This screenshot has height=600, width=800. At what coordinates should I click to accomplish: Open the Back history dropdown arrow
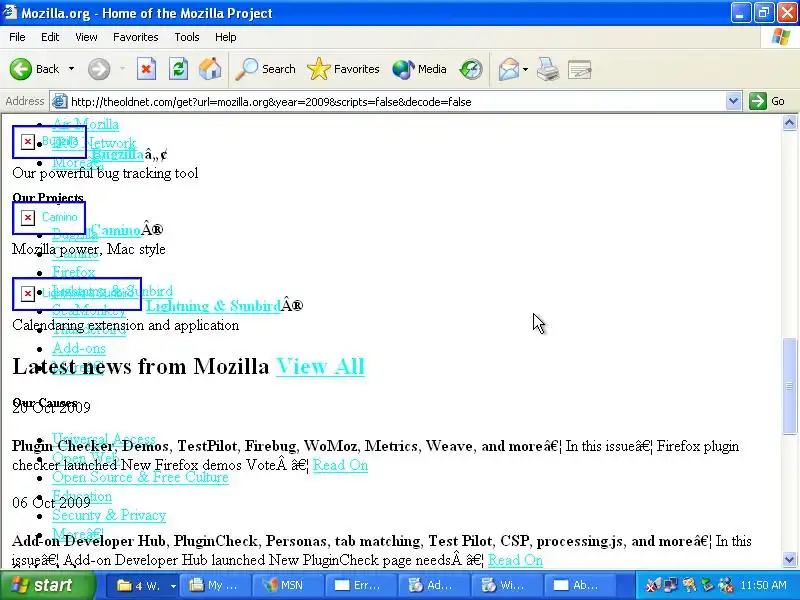(71, 69)
